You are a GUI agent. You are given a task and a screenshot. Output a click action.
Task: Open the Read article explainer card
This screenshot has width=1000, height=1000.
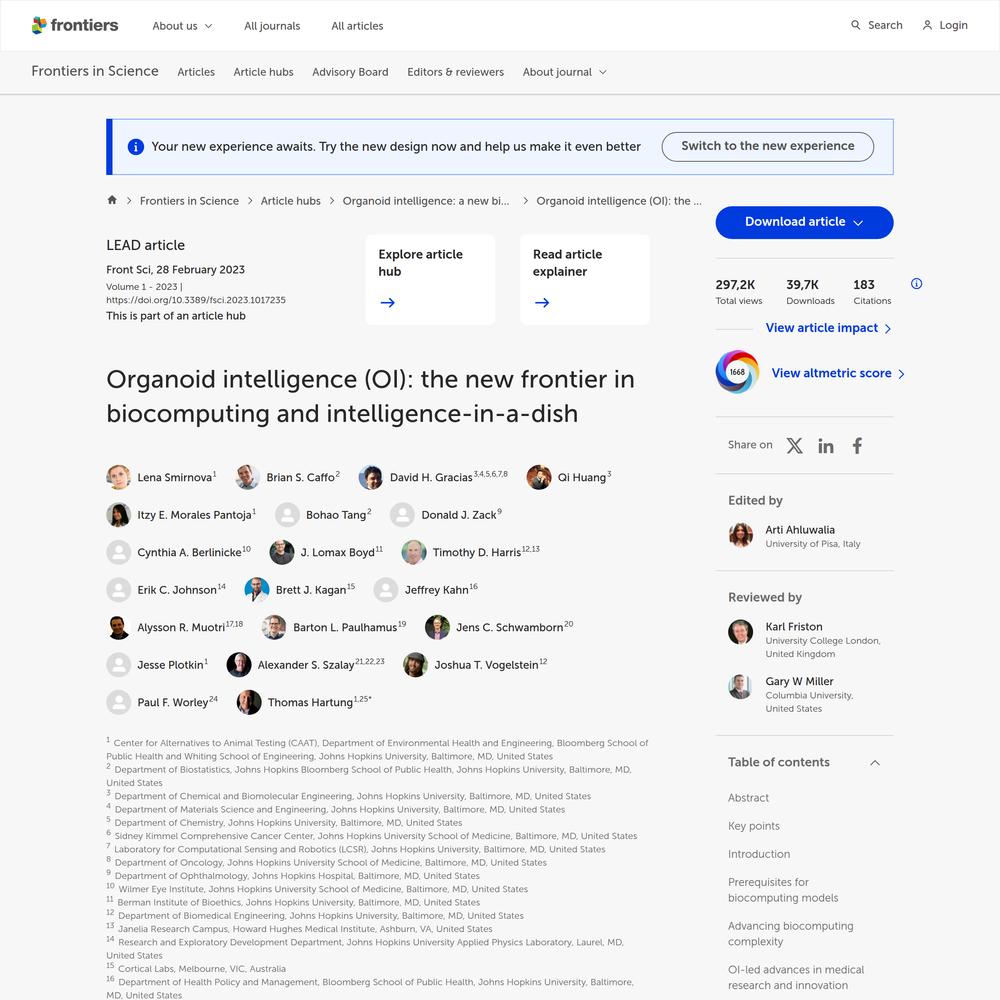[x=584, y=279]
